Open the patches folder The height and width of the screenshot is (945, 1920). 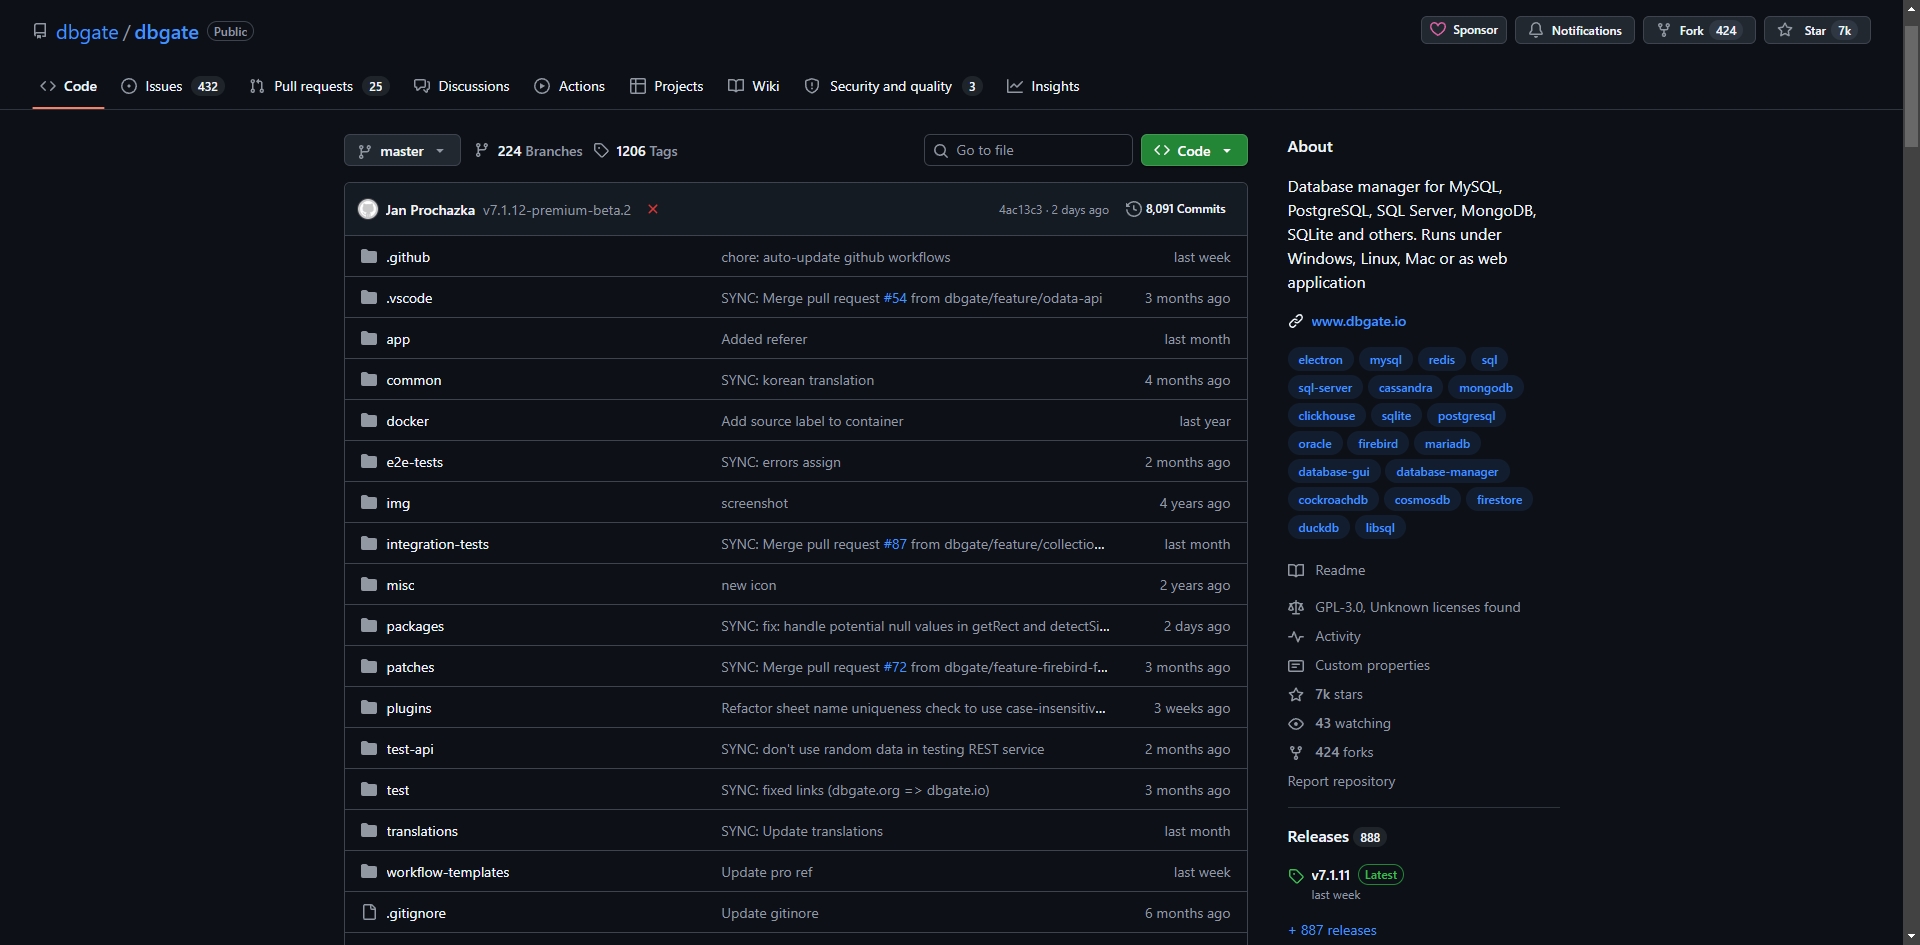[410, 667]
